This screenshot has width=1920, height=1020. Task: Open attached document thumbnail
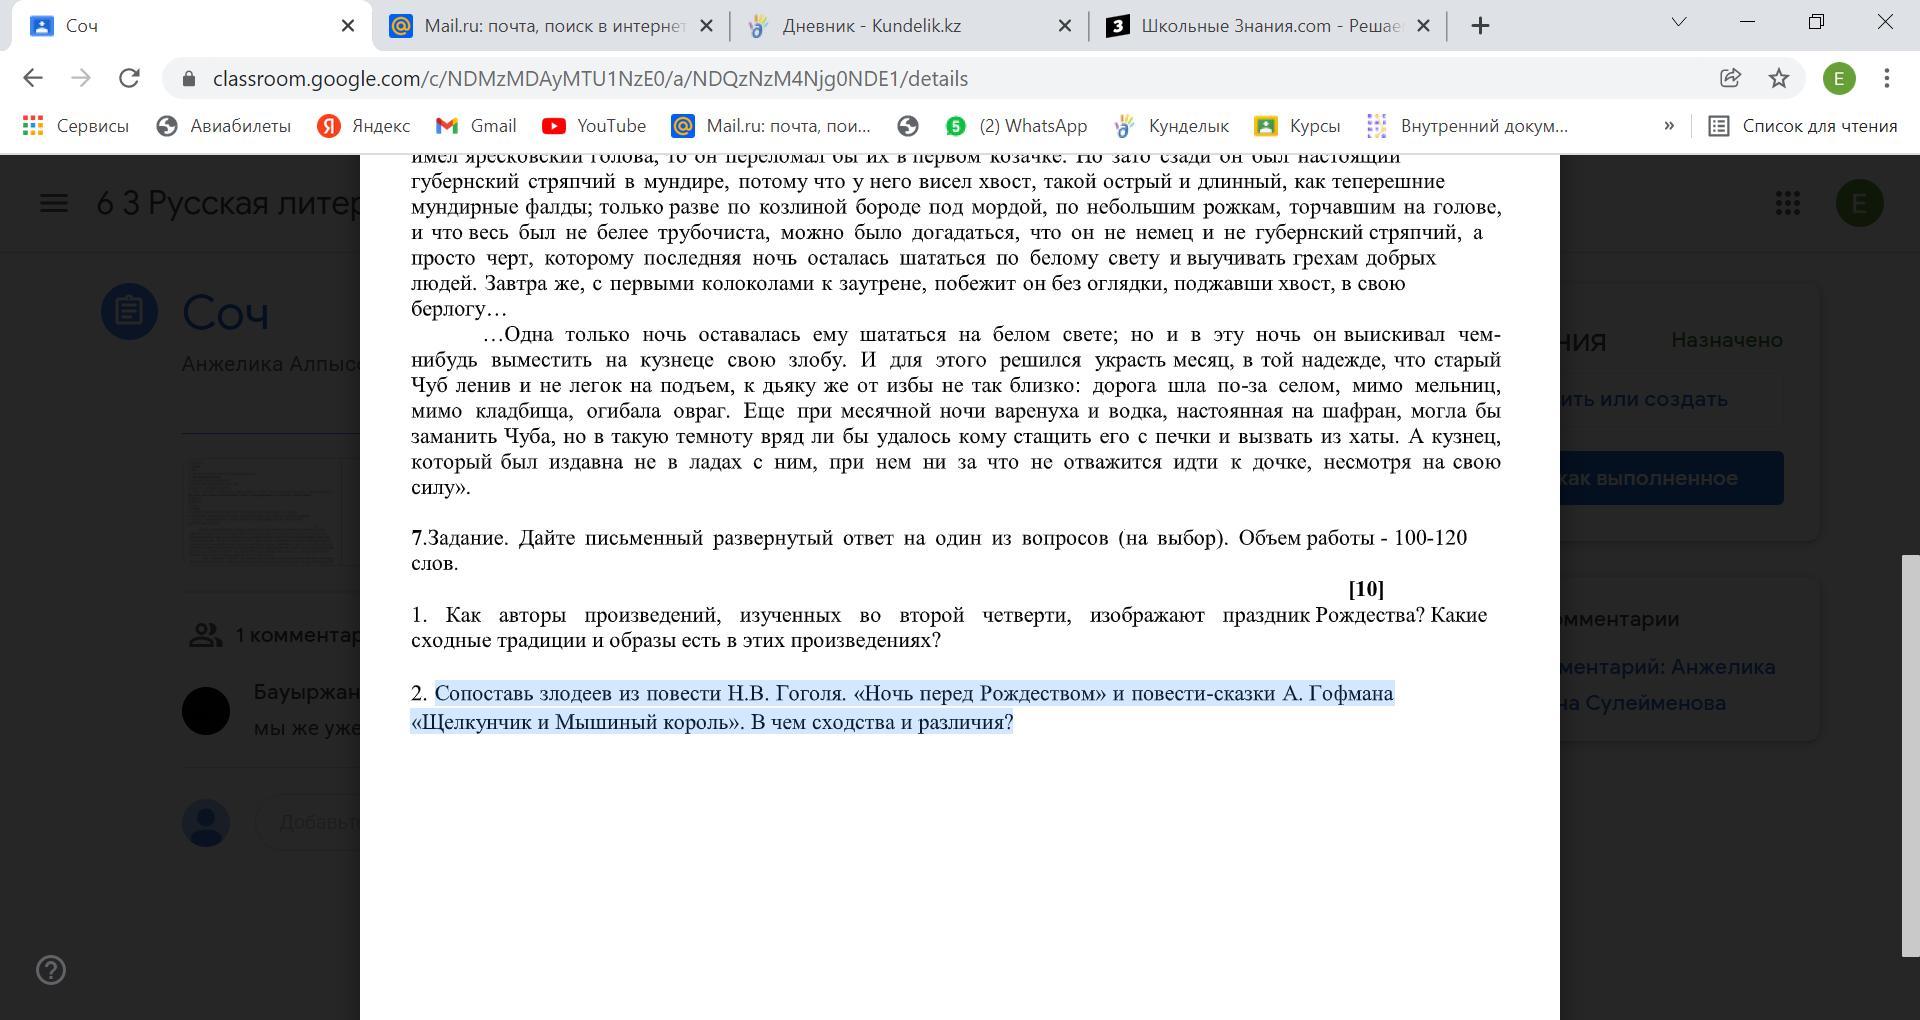[271, 510]
